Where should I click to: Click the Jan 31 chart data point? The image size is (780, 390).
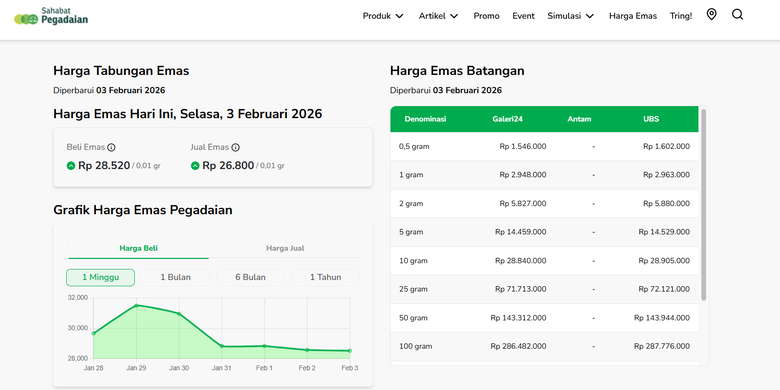(221, 346)
